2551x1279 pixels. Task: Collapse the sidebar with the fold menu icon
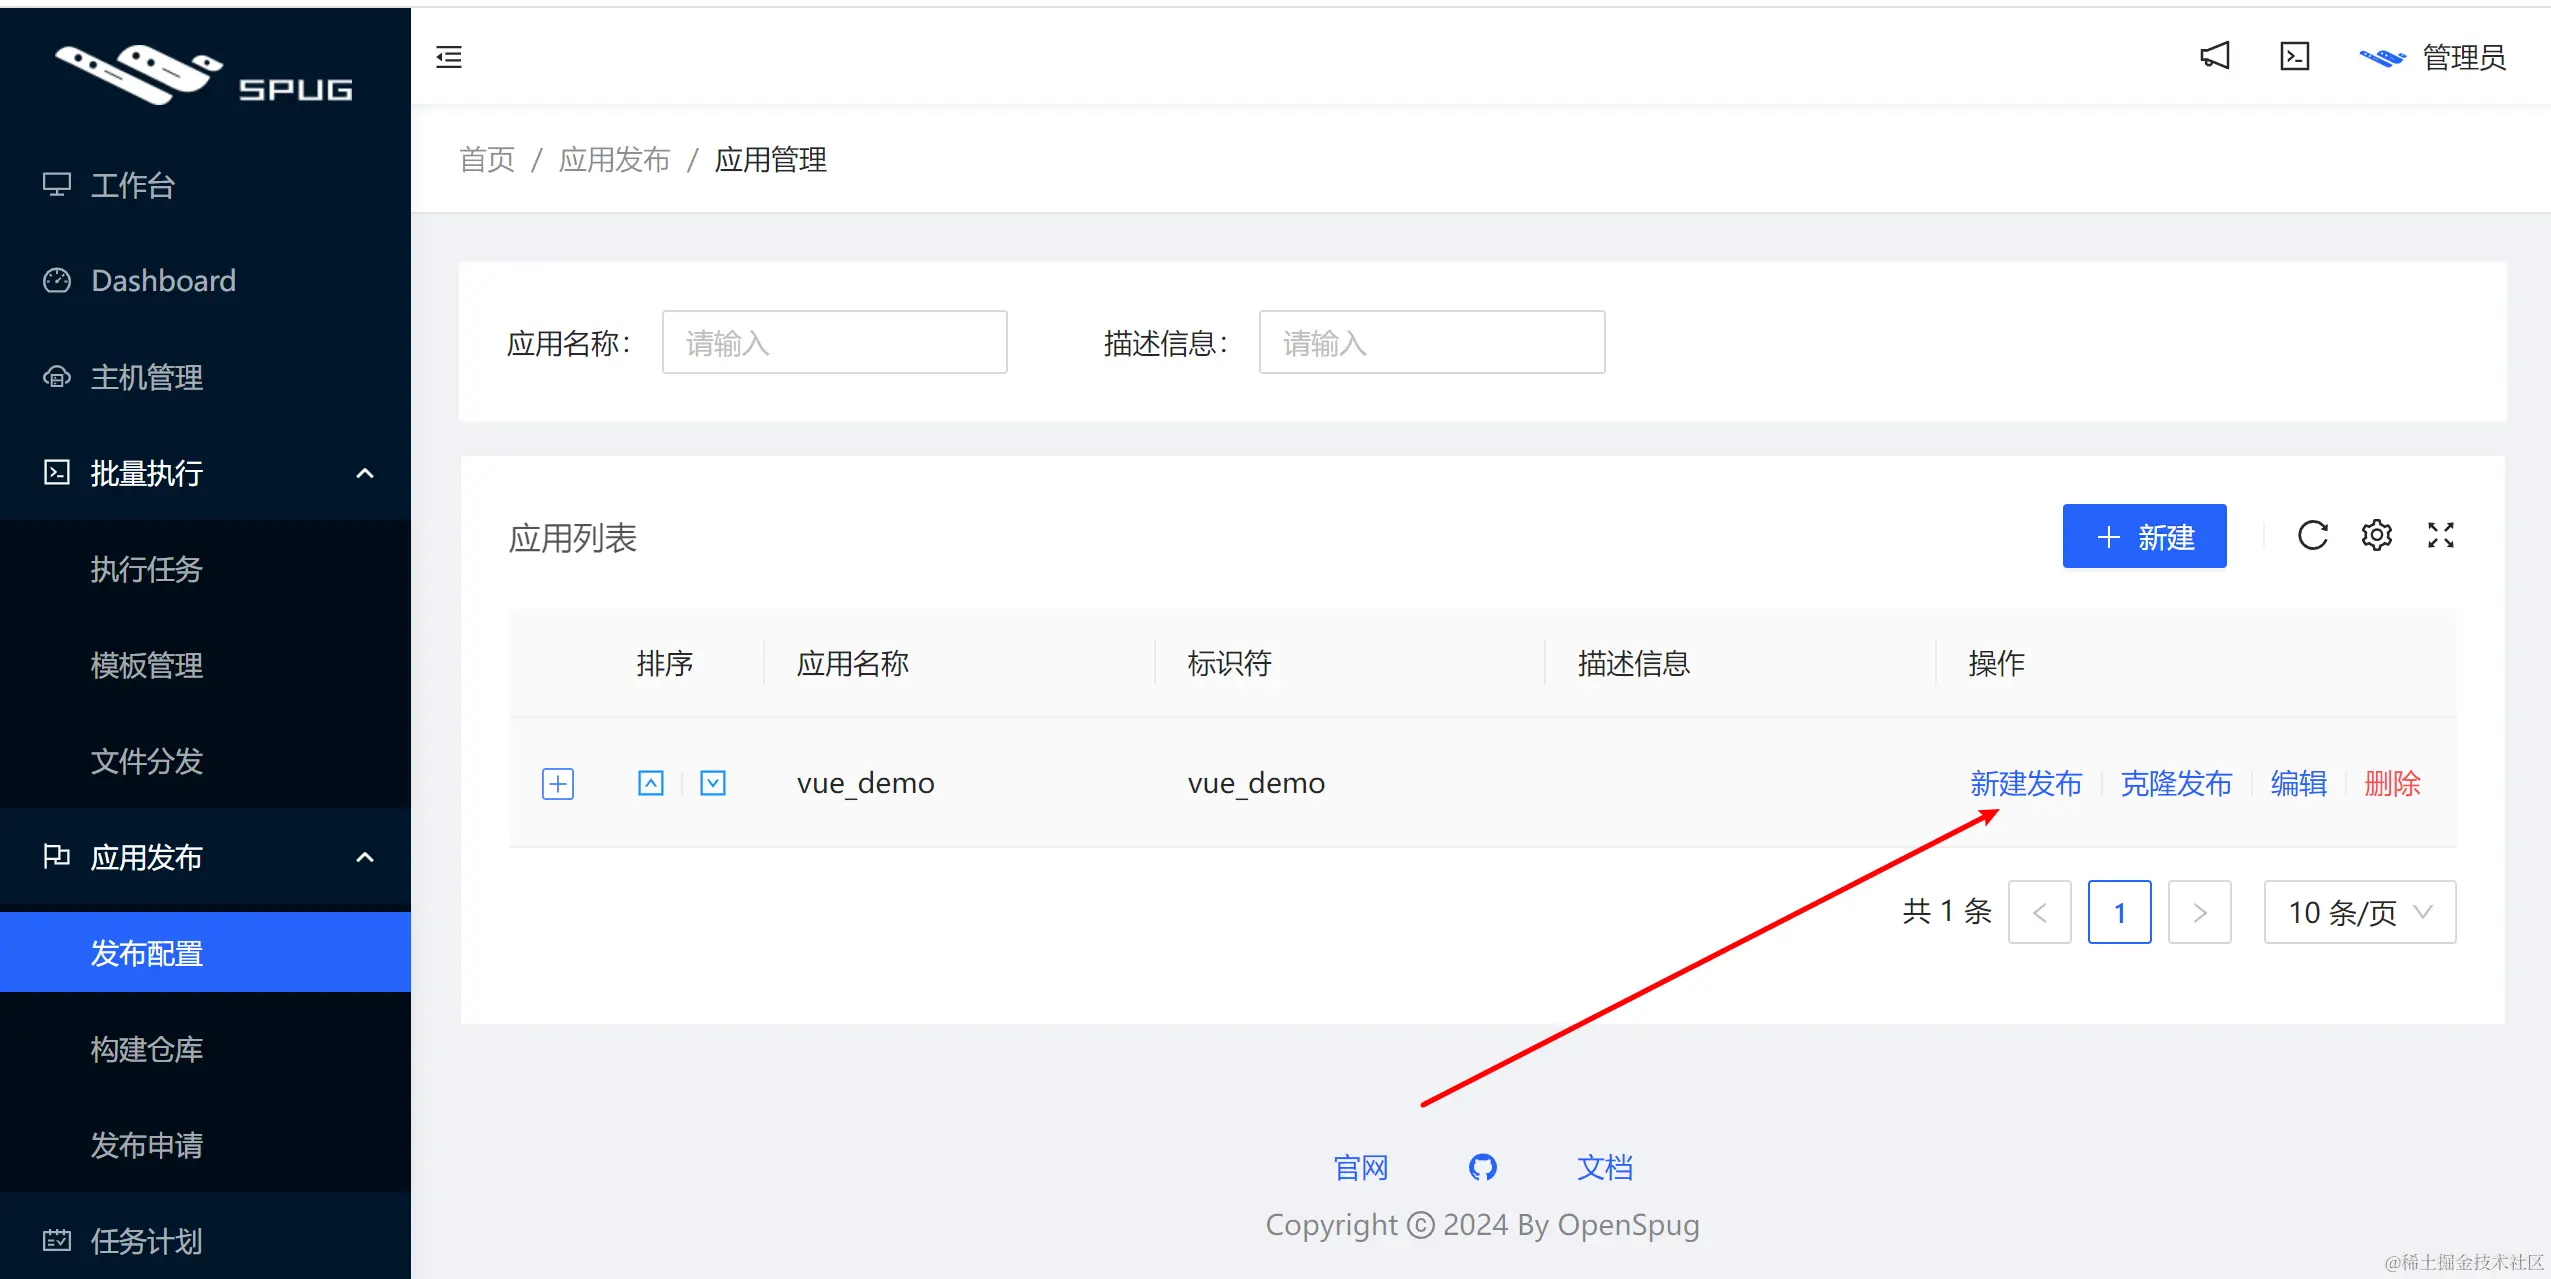(449, 57)
